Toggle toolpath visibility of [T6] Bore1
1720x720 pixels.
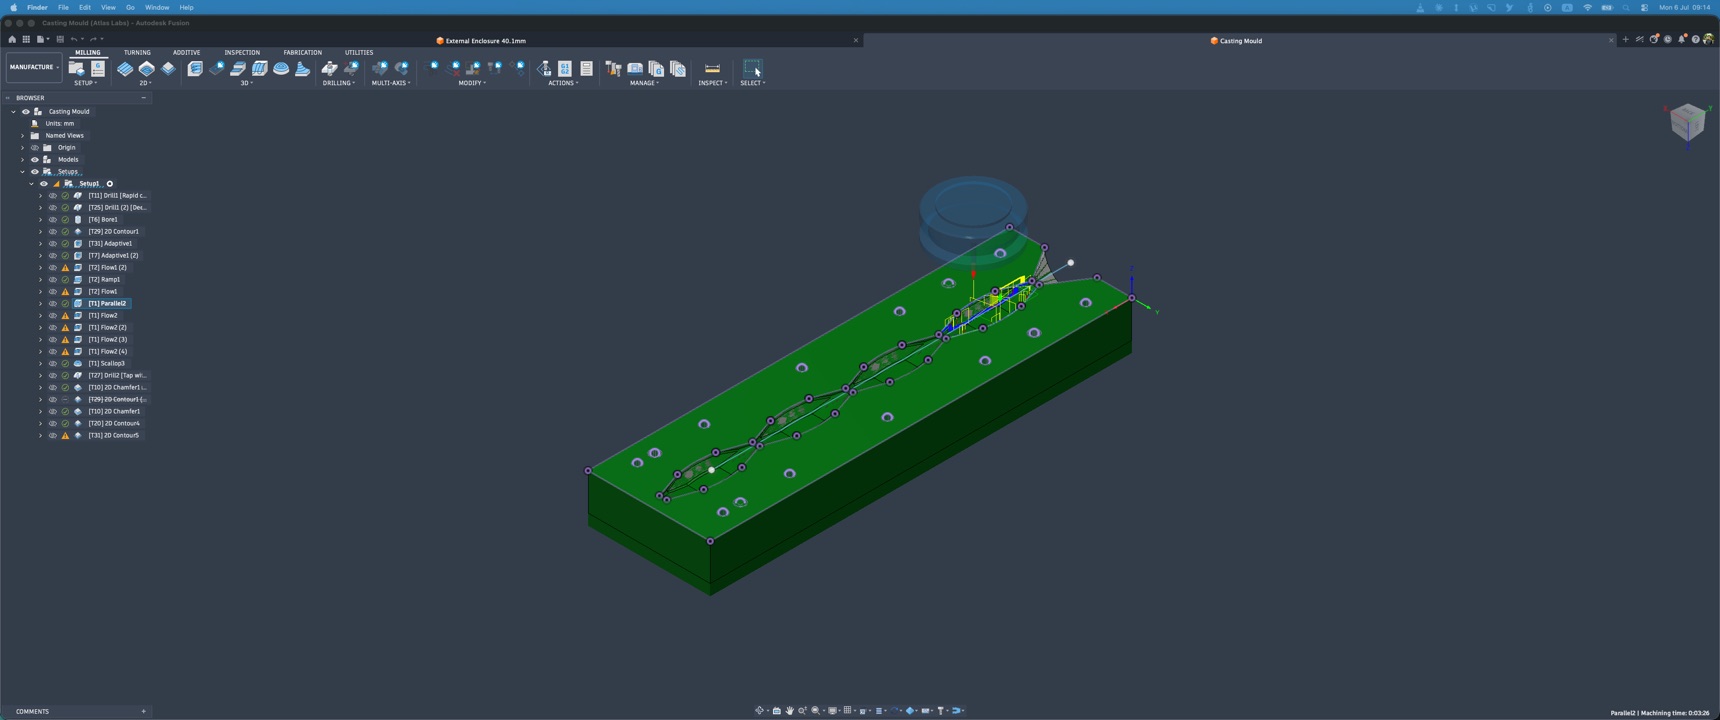(x=53, y=220)
